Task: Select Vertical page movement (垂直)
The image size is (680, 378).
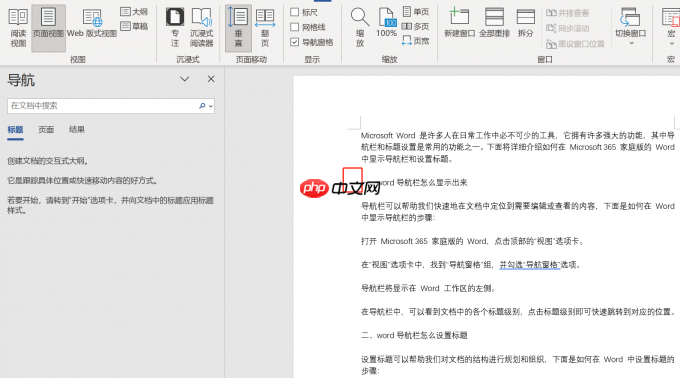Action: [239, 28]
